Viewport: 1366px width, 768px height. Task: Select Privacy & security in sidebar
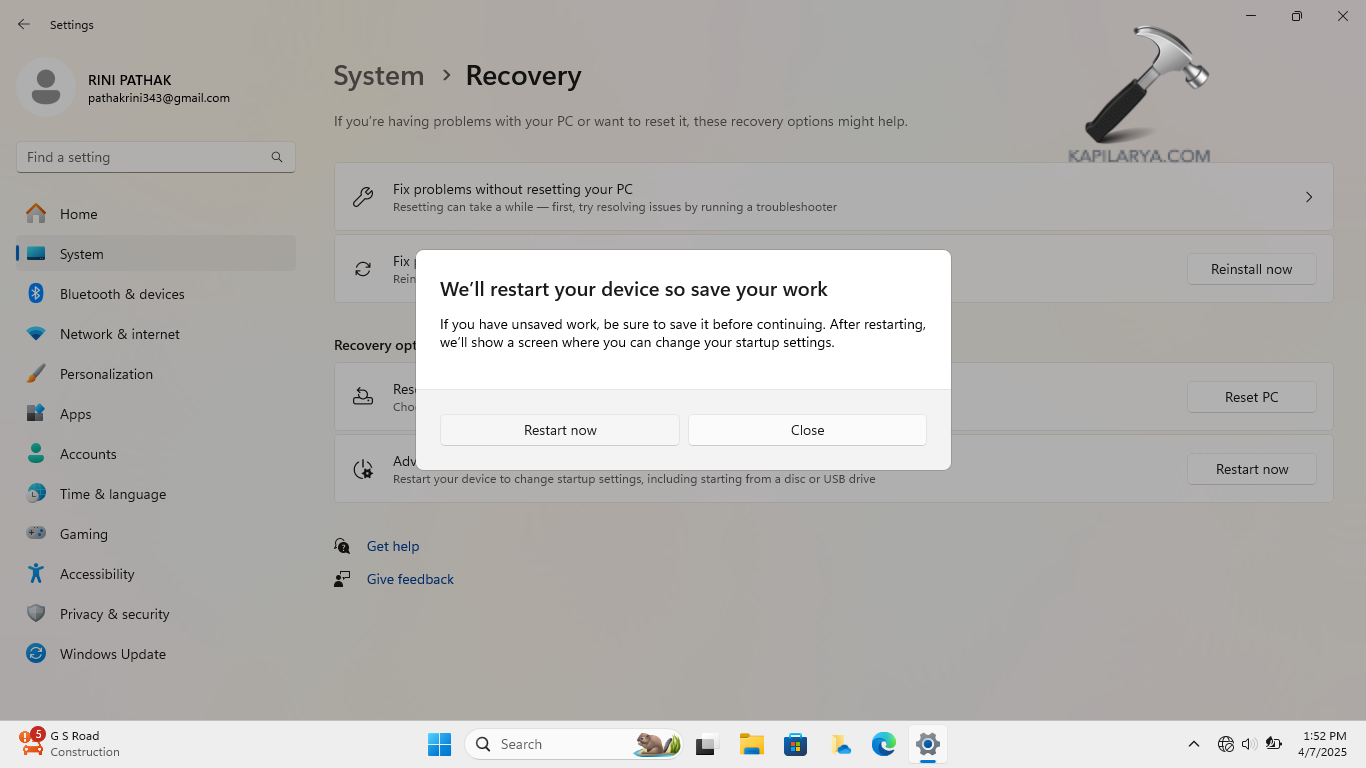[114, 614]
